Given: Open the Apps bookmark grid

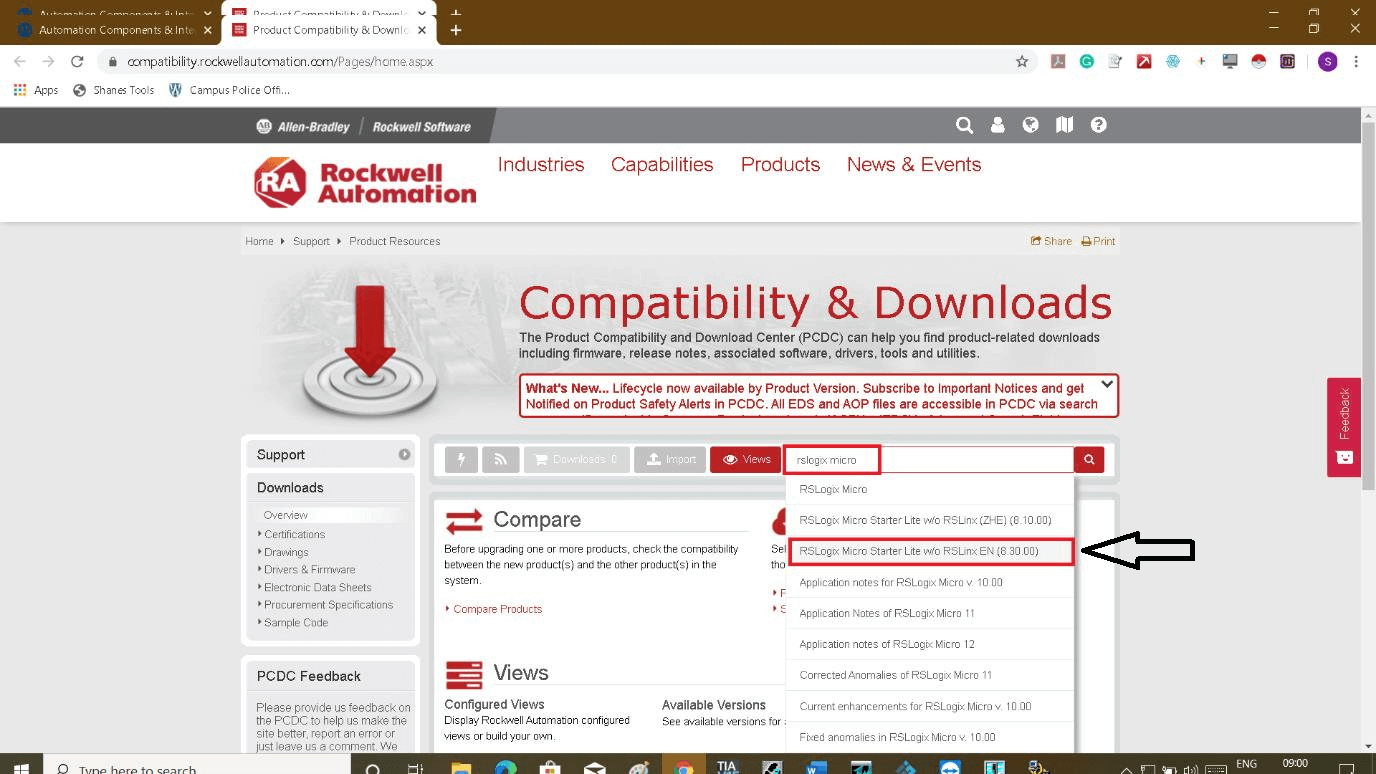Looking at the screenshot, I should point(36,90).
